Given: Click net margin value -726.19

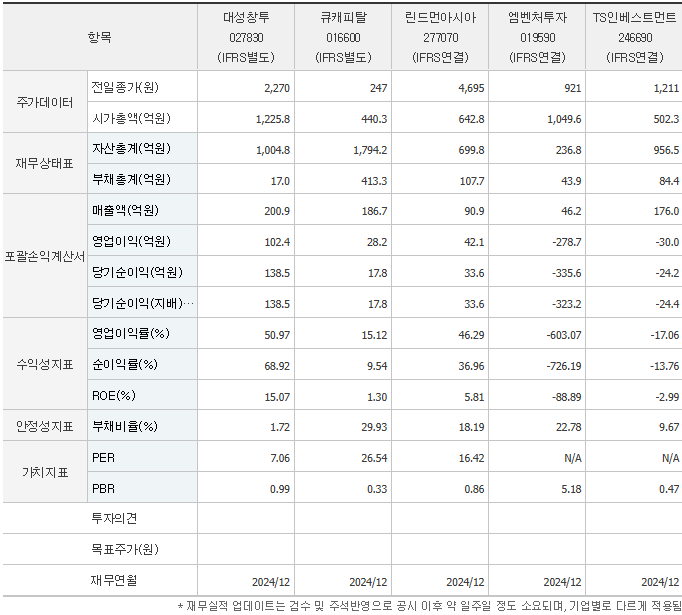Looking at the screenshot, I should tap(564, 366).
